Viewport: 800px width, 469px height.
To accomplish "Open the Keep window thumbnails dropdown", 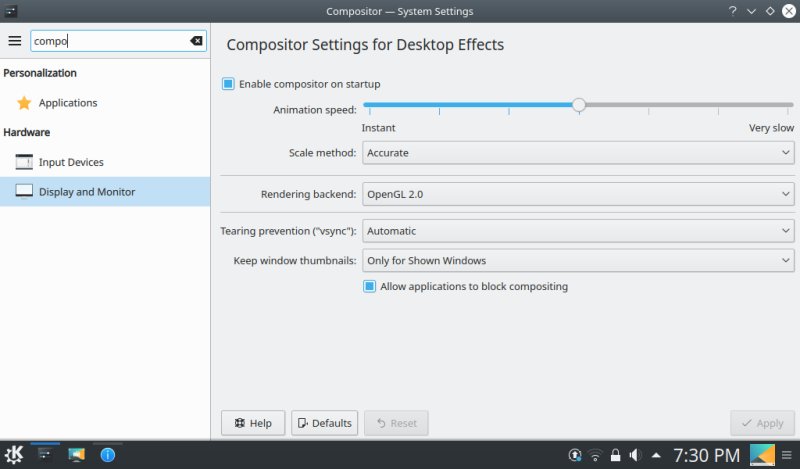I will (578, 260).
